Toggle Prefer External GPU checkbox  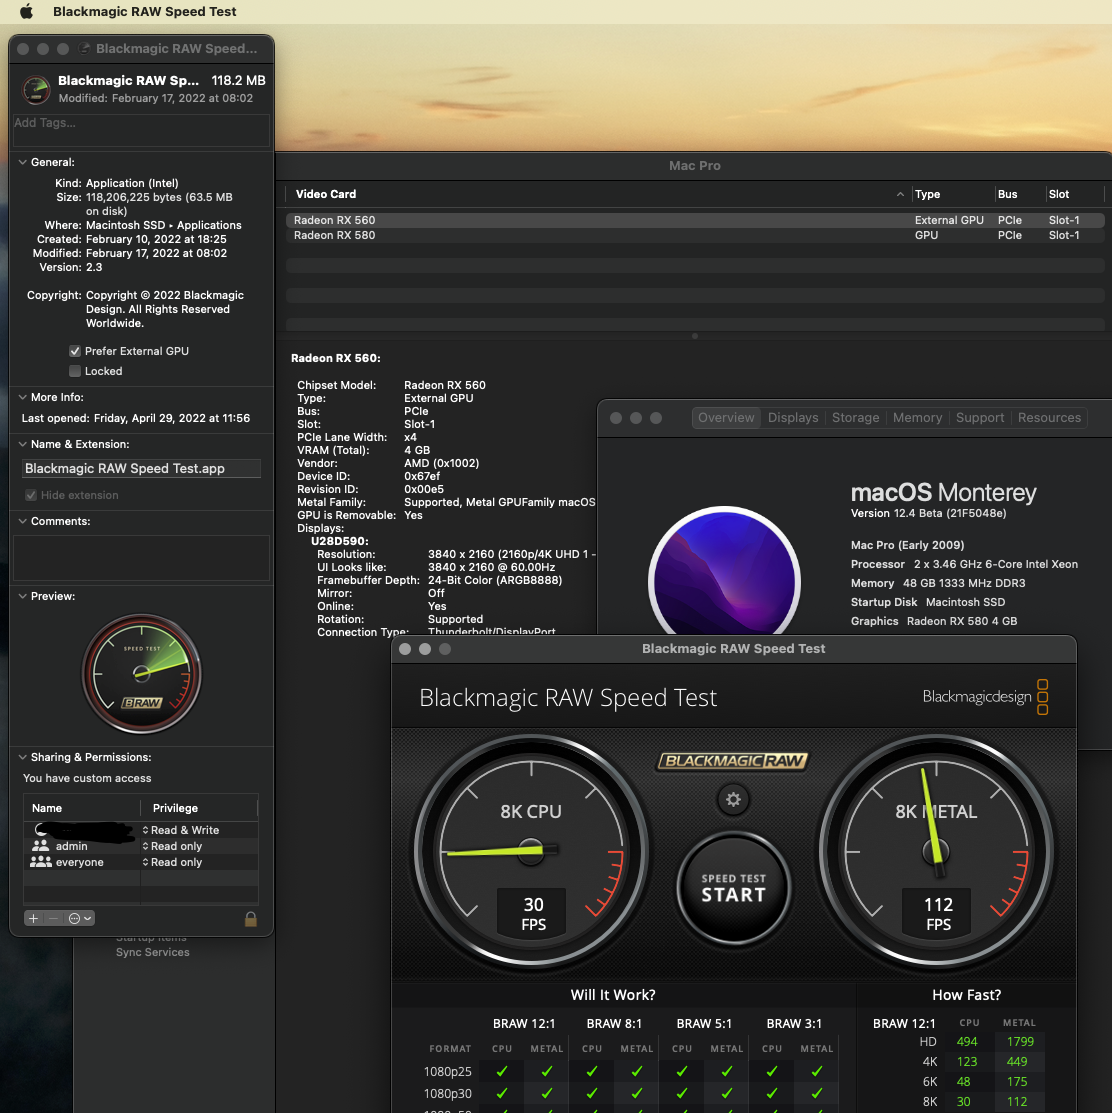pos(75,351)
